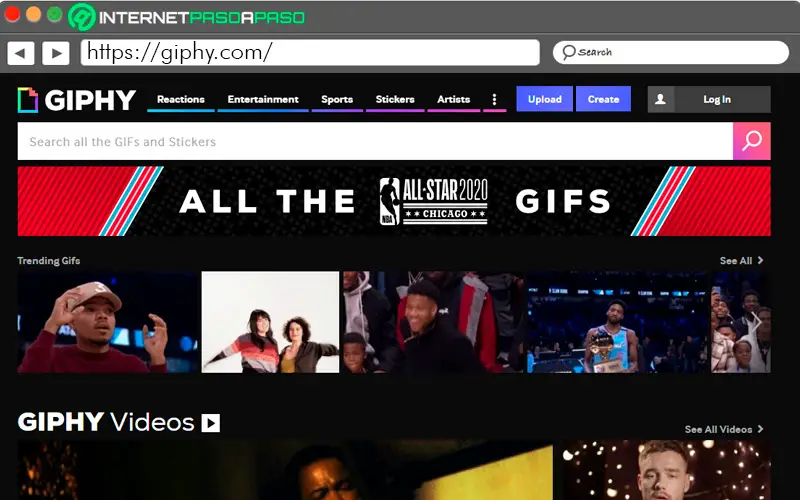Viewport: 800px width, 500px height.
Task: Open the GIF of player holding trophy
Action: click(x=617, y=322)
